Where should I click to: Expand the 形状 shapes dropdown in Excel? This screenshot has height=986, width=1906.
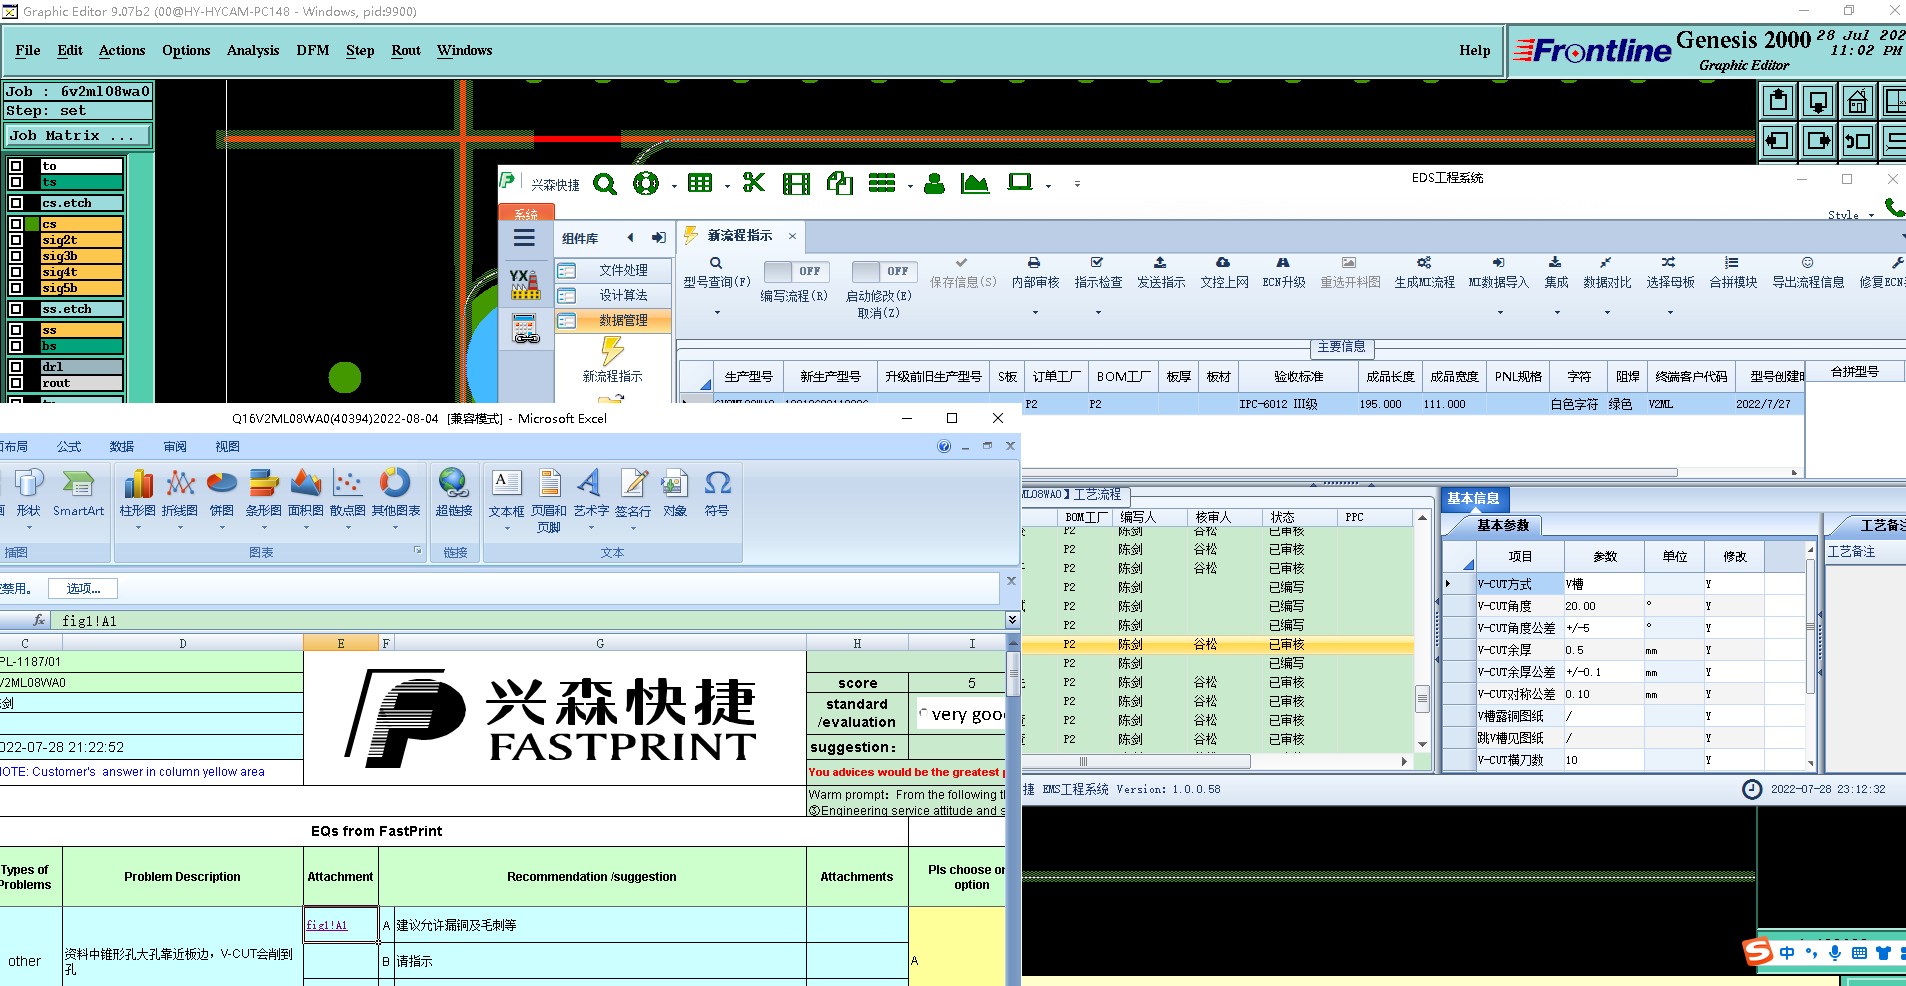[29, 527]
